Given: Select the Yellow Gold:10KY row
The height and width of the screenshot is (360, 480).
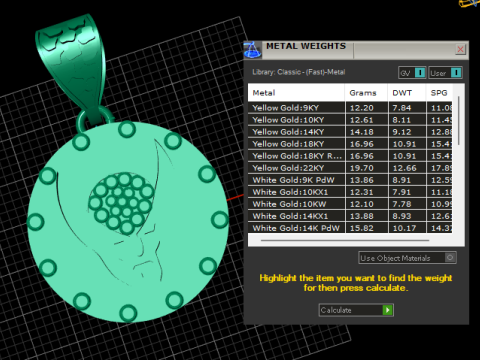Looking at the screenshot, I should pyautogui.click(x=350, y=120).
